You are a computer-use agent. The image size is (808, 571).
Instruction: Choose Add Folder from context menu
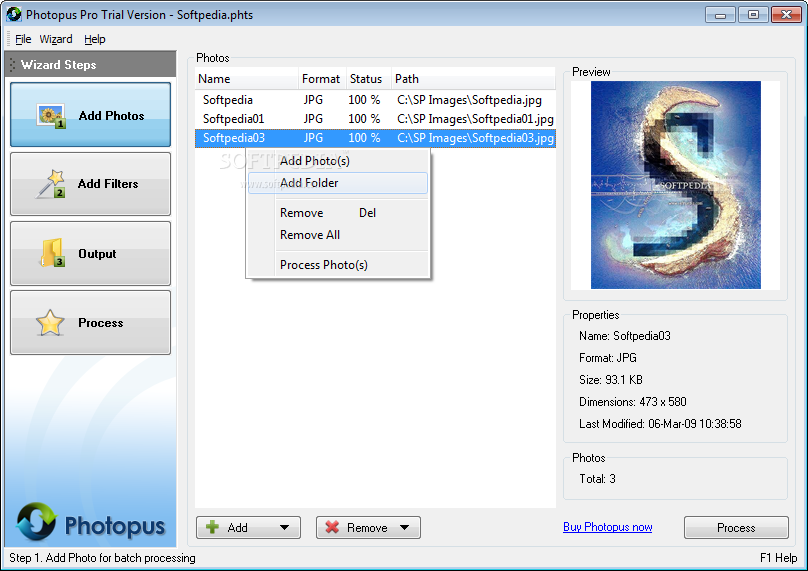tap(338, 183)
